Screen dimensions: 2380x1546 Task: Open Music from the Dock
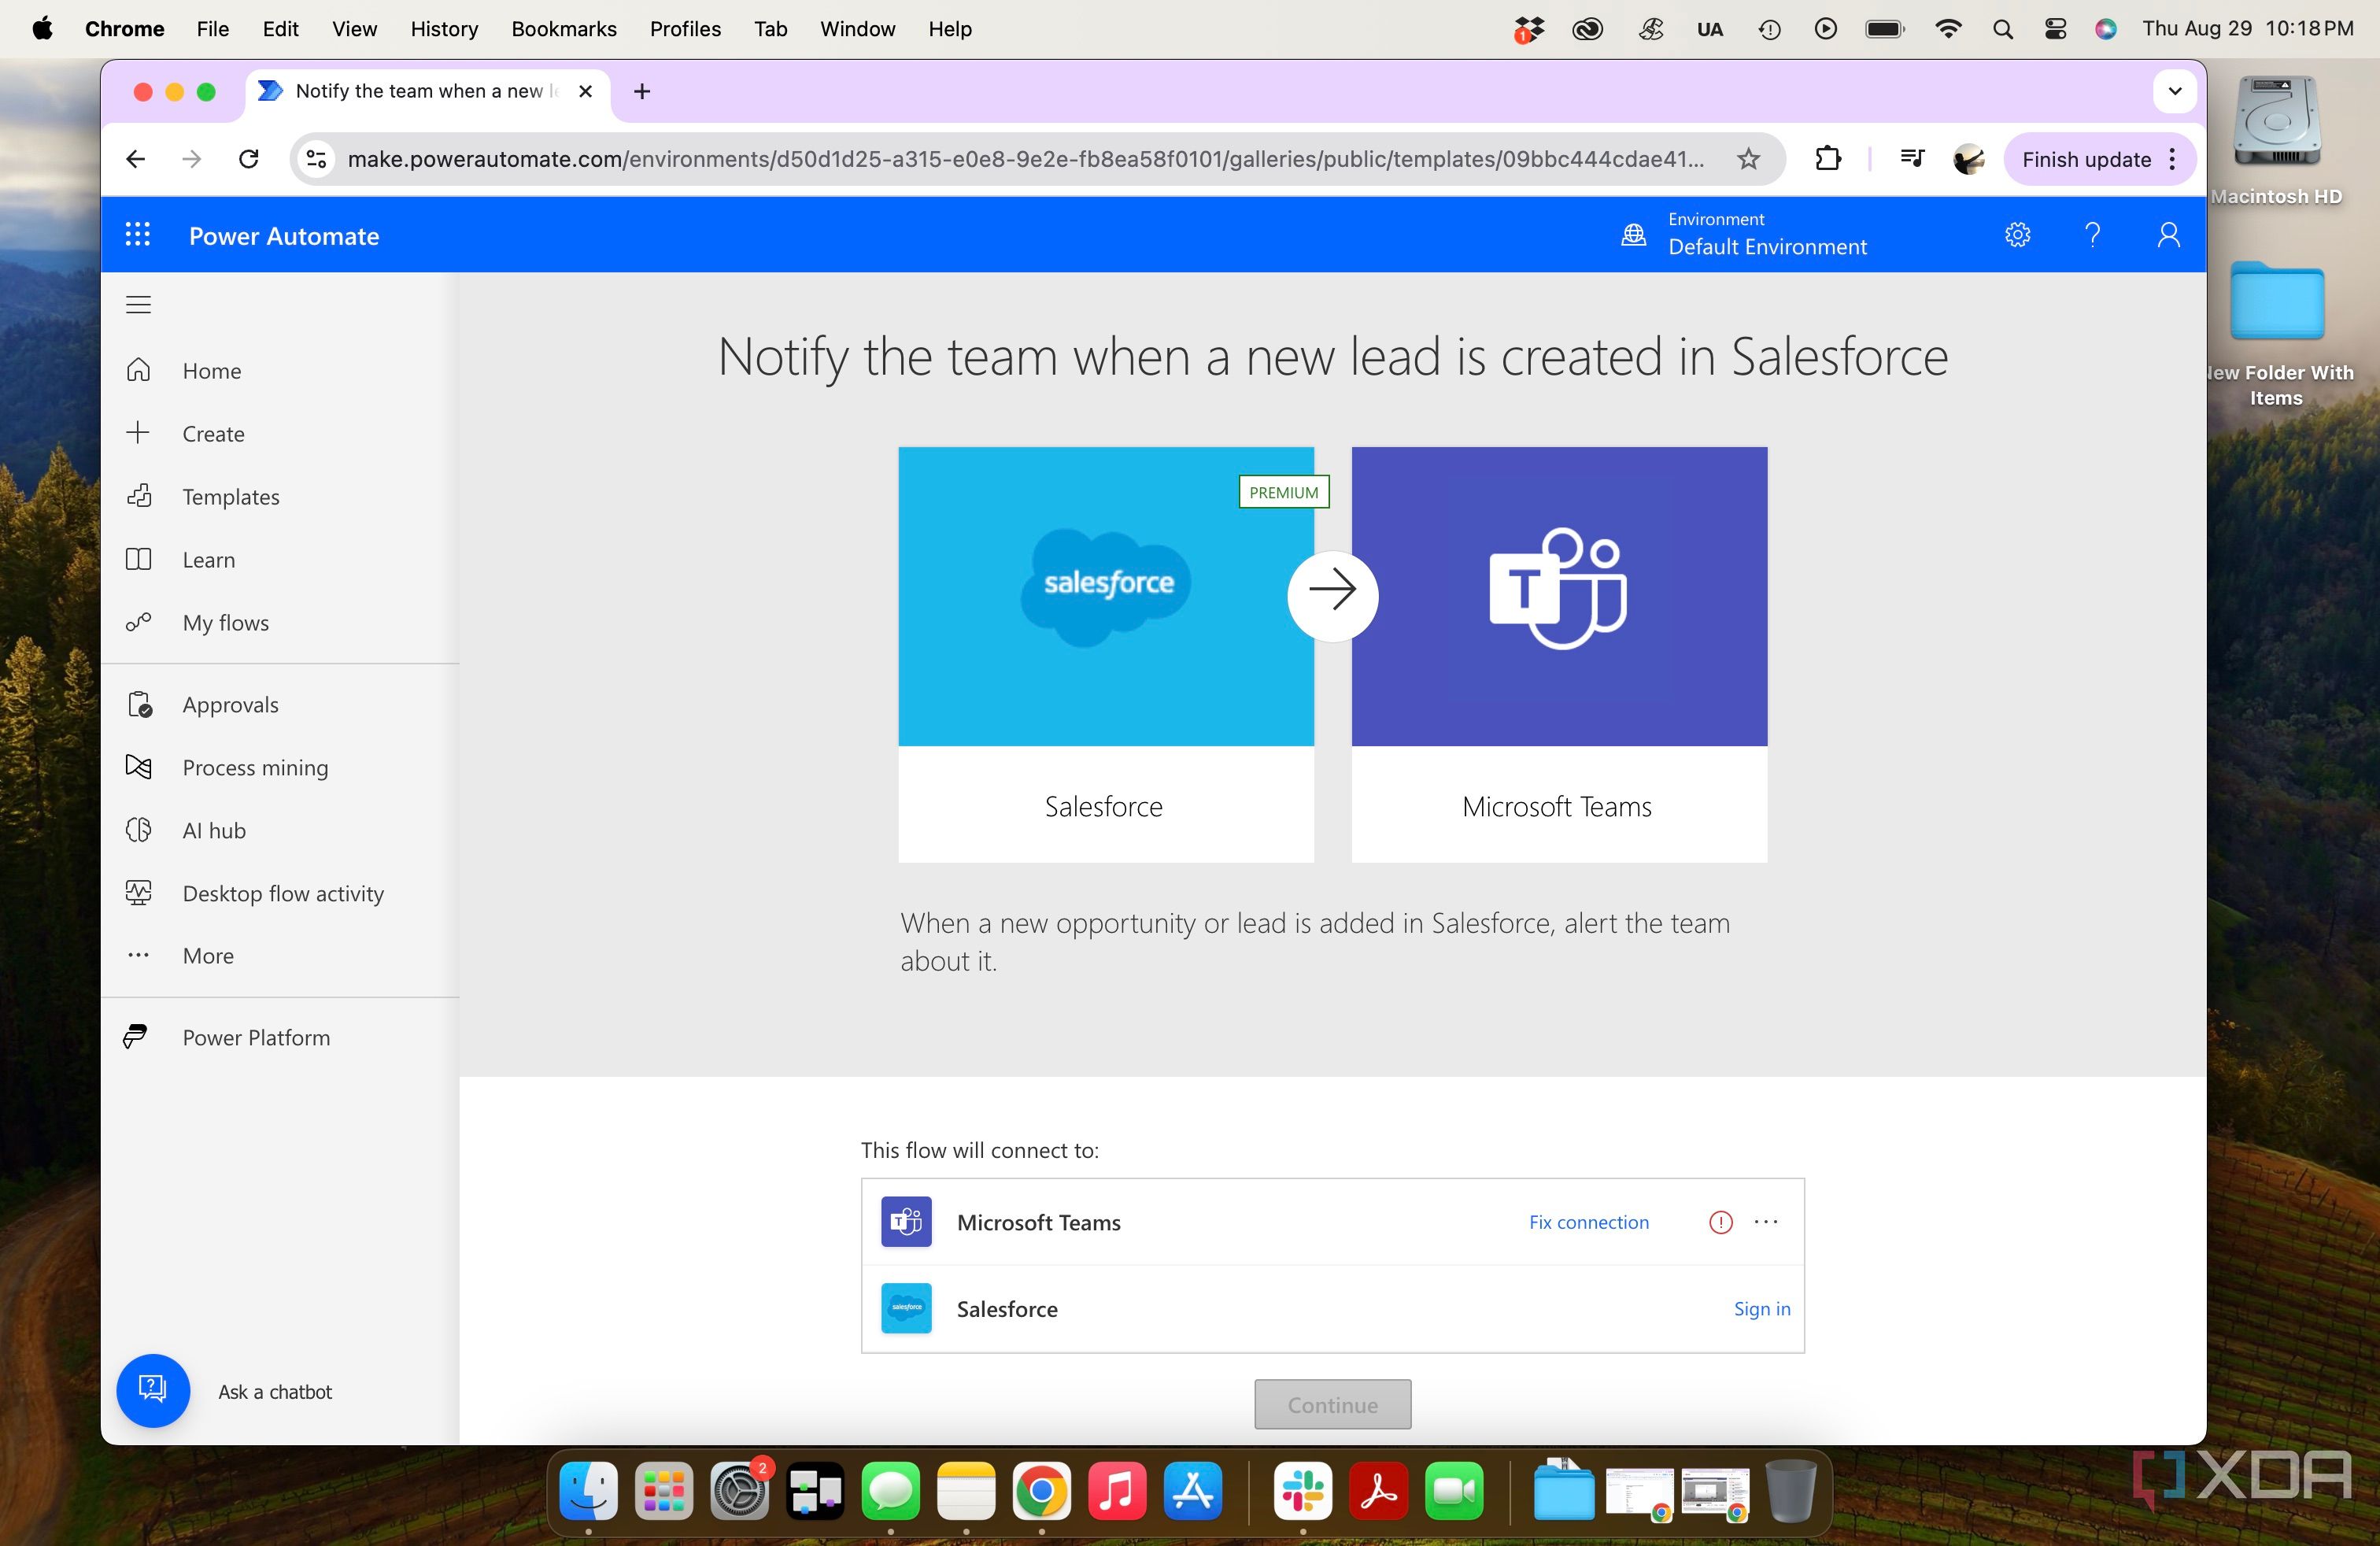1117,1491
